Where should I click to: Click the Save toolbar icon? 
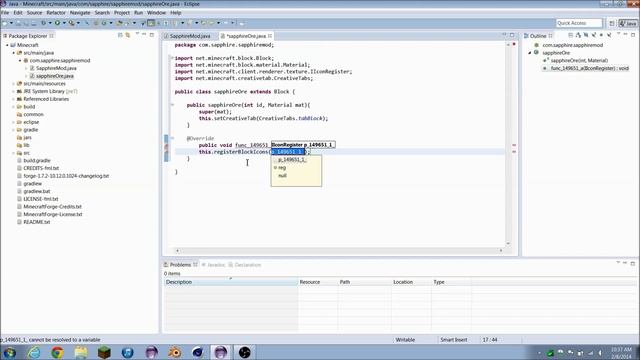(18, 23)
